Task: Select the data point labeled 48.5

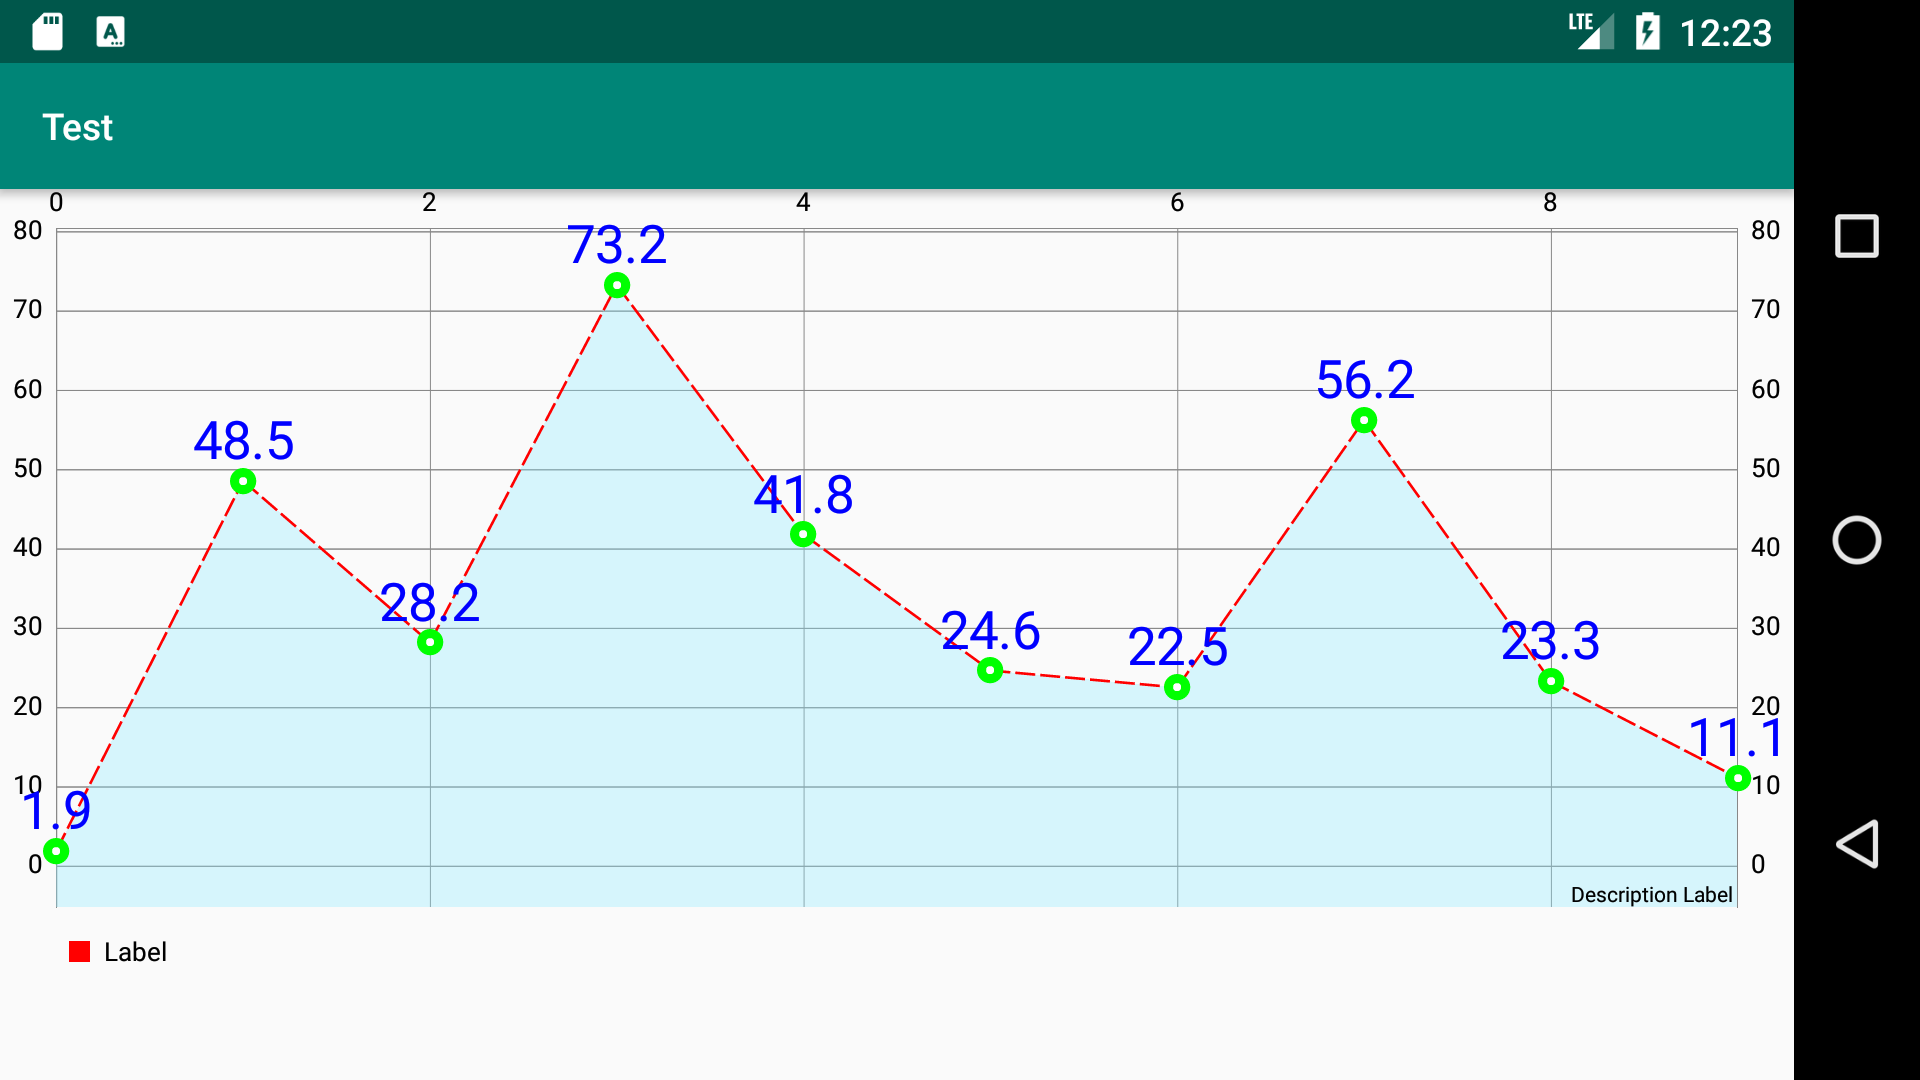Action: tap(243, 482)
